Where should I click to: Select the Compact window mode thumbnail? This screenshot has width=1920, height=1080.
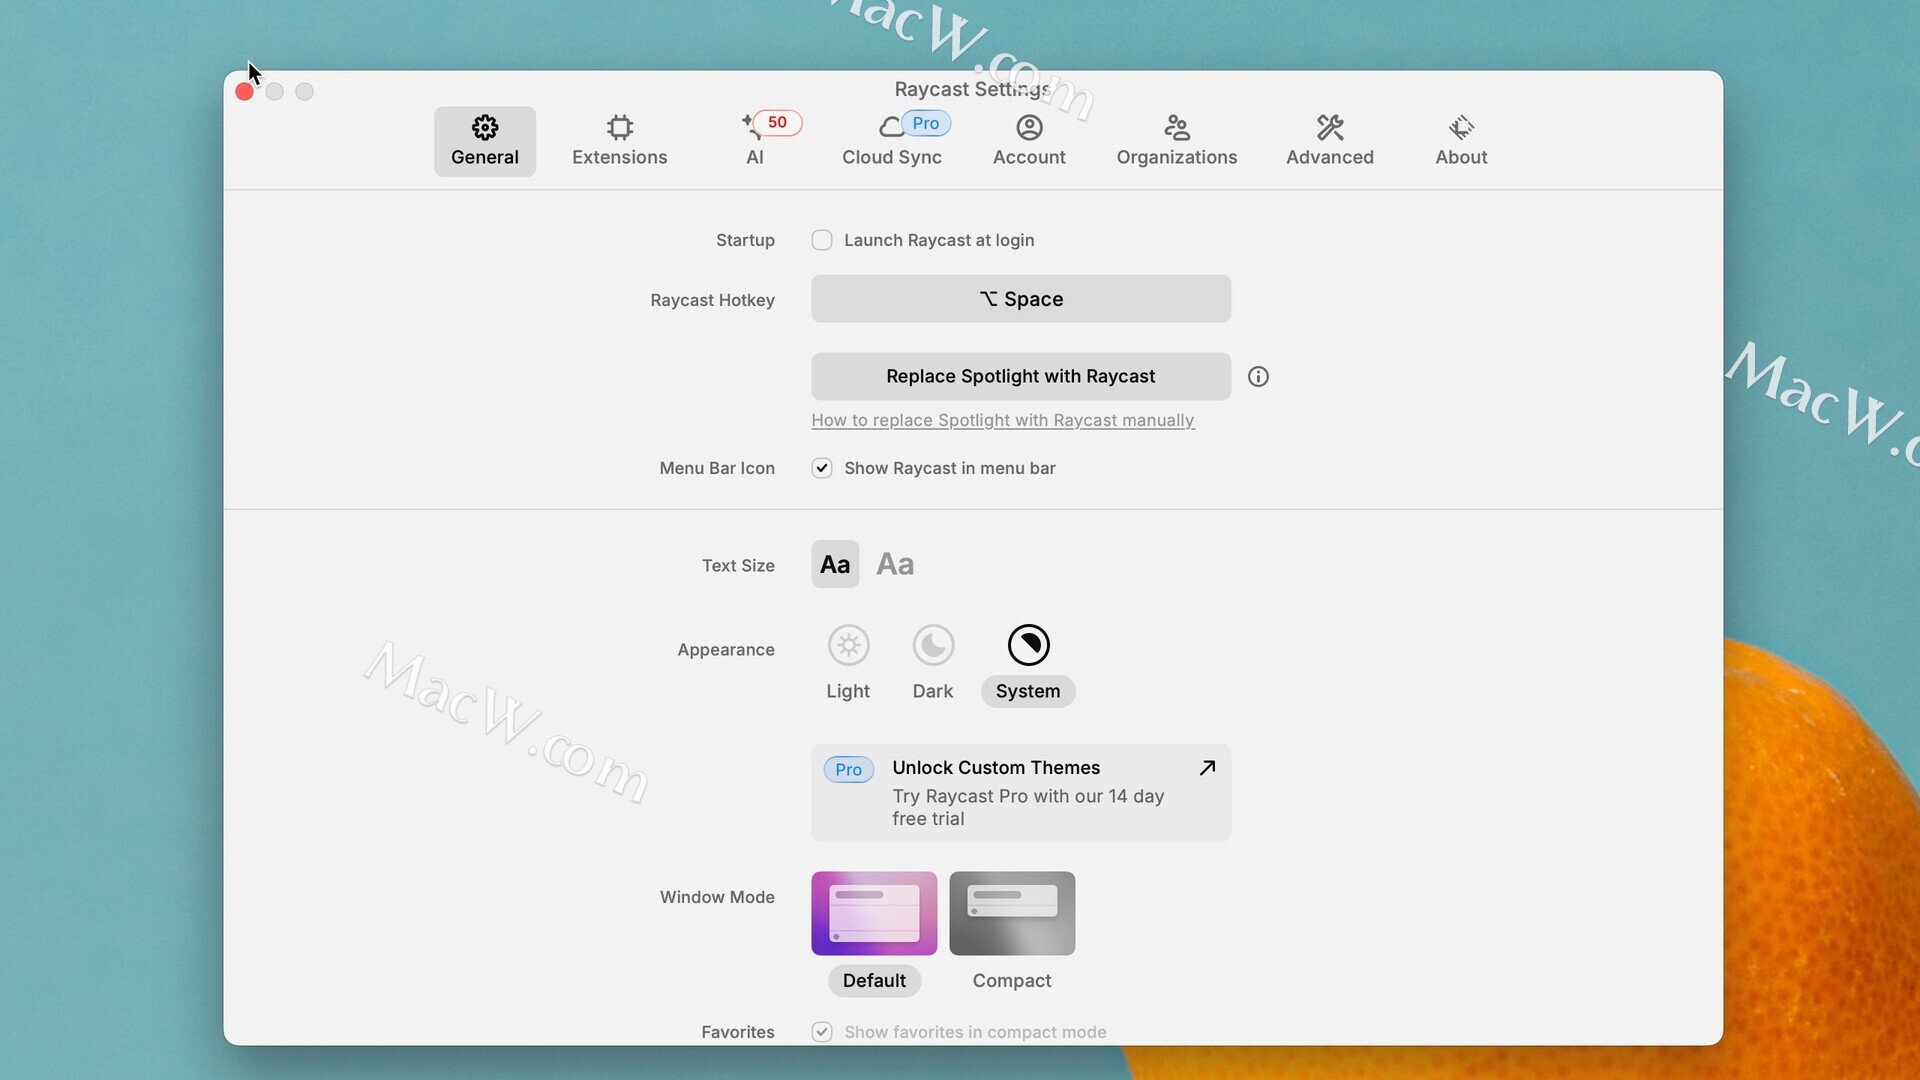(x=1012, y=913)
